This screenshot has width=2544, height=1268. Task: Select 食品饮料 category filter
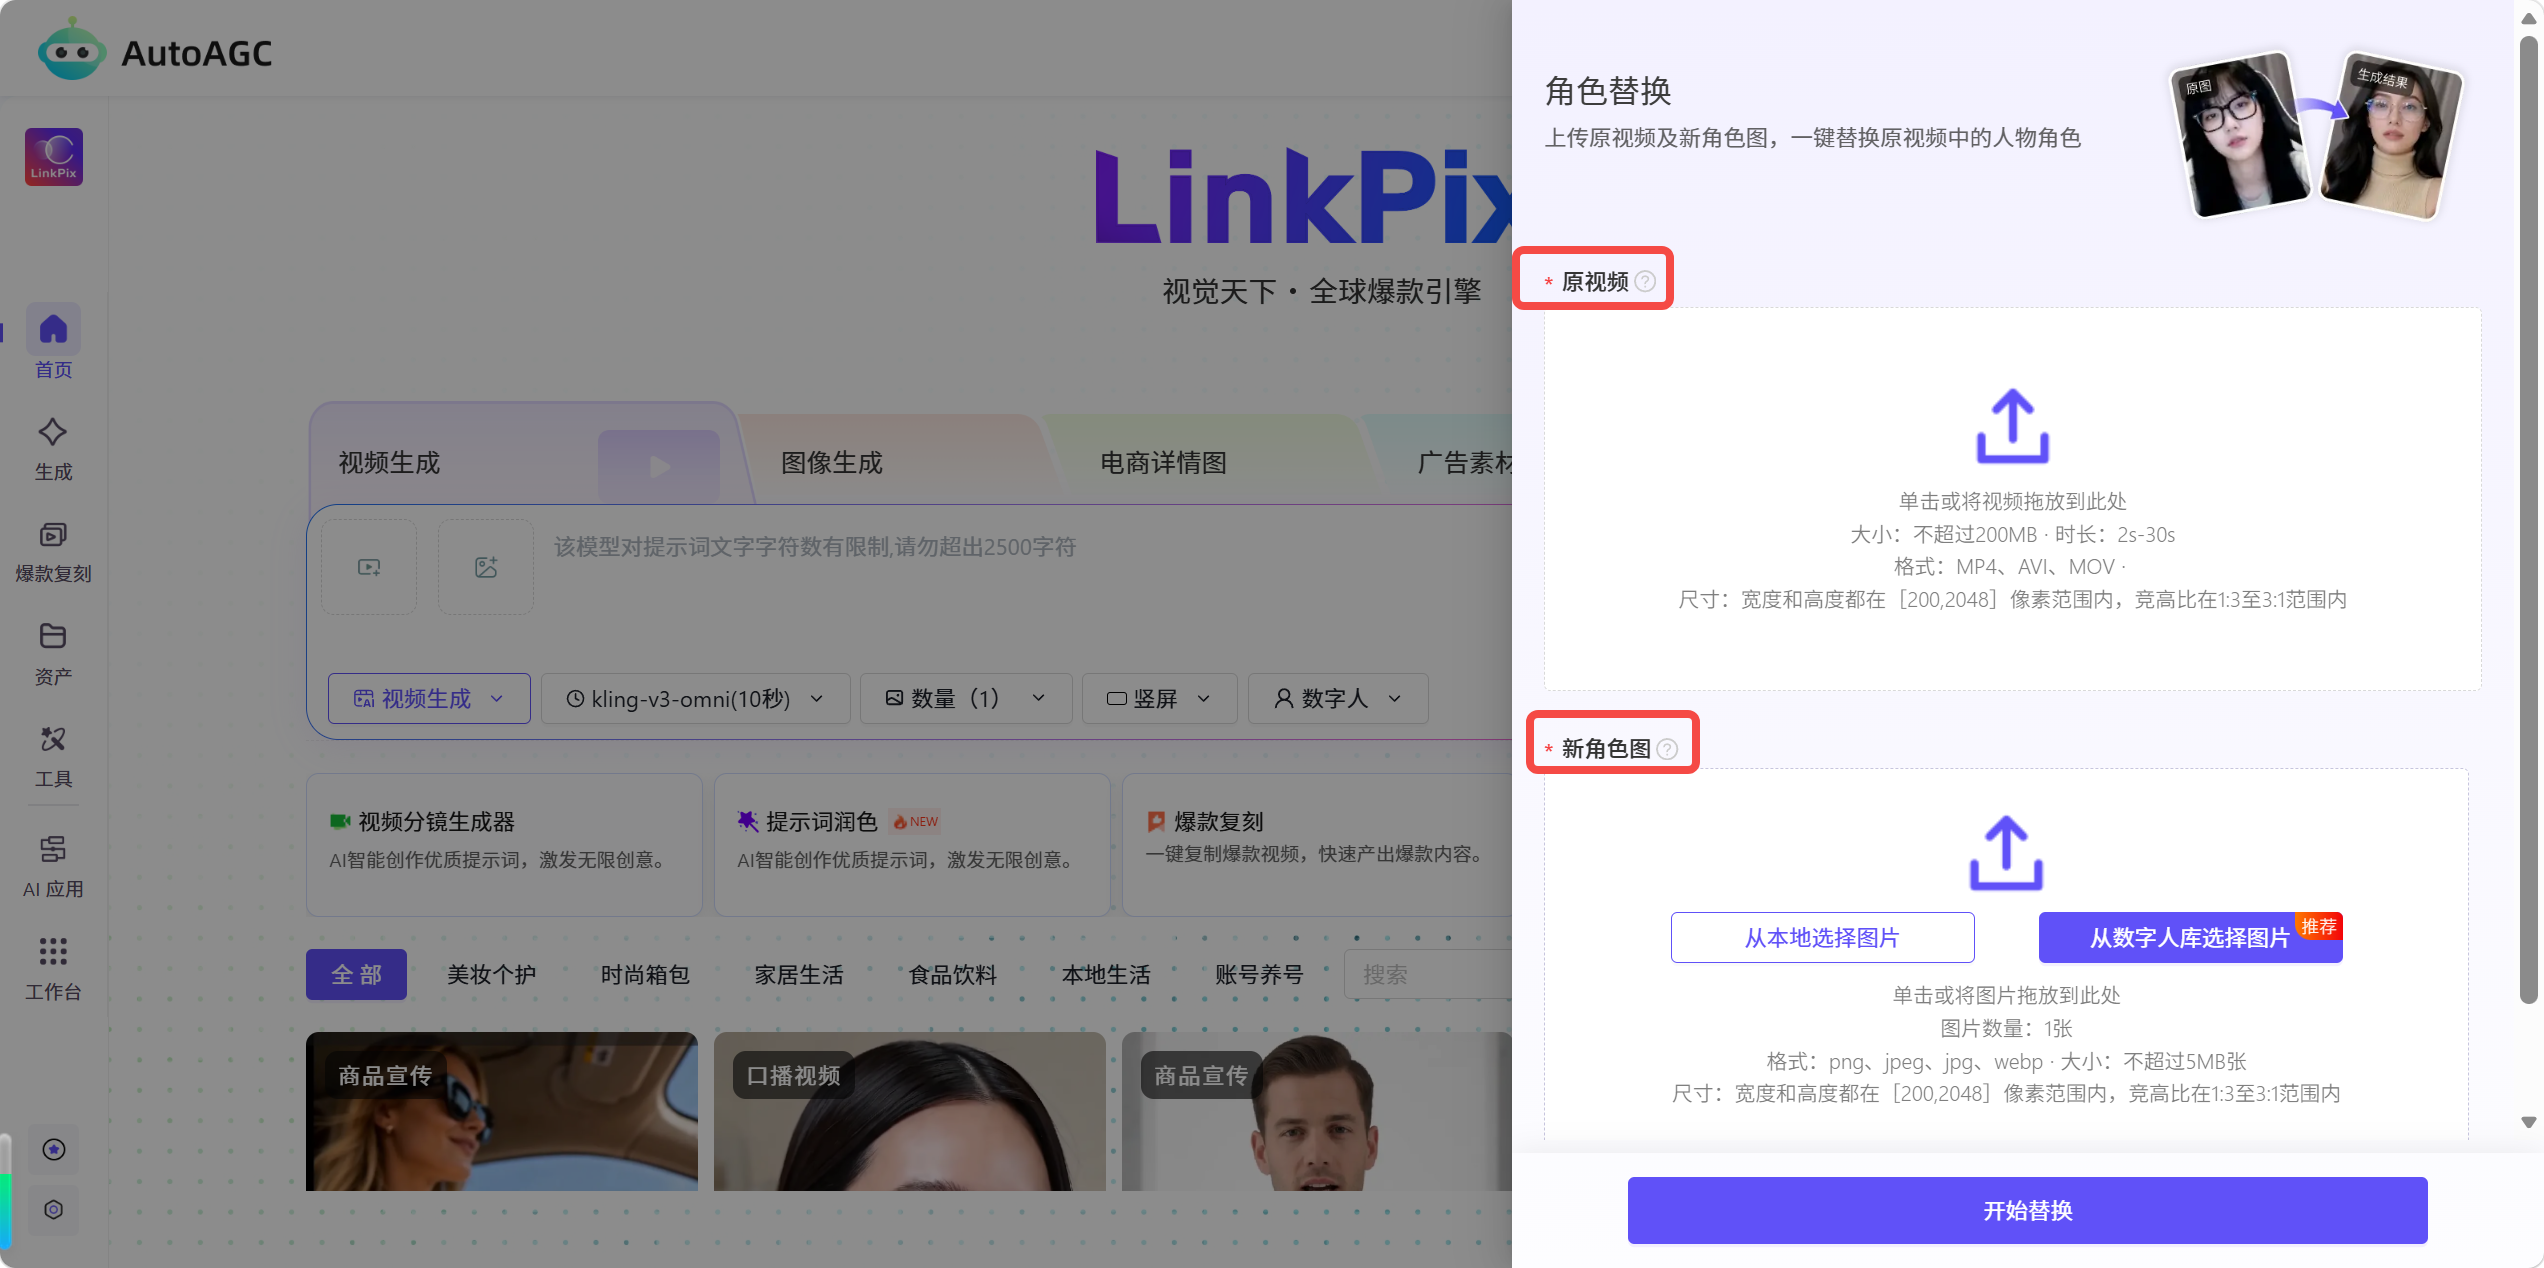953,974
